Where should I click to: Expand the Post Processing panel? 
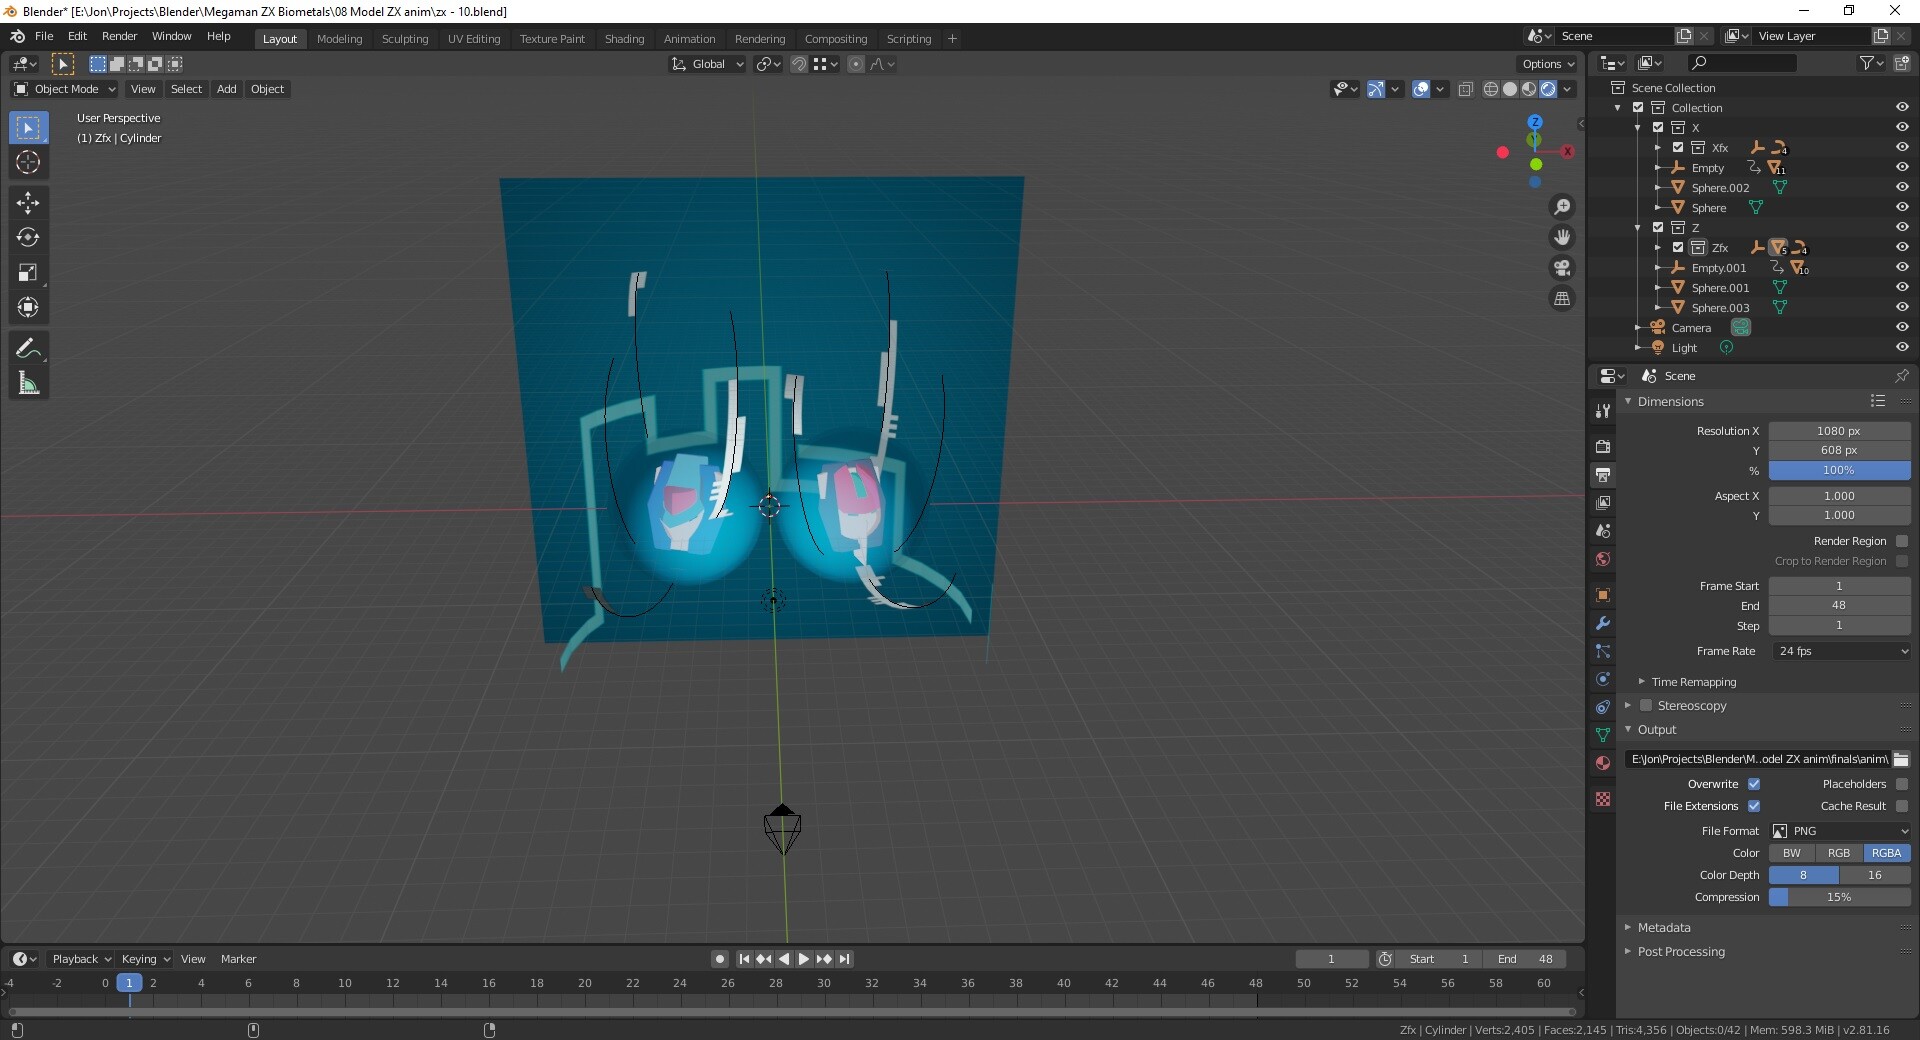[x=1680, y=952]
